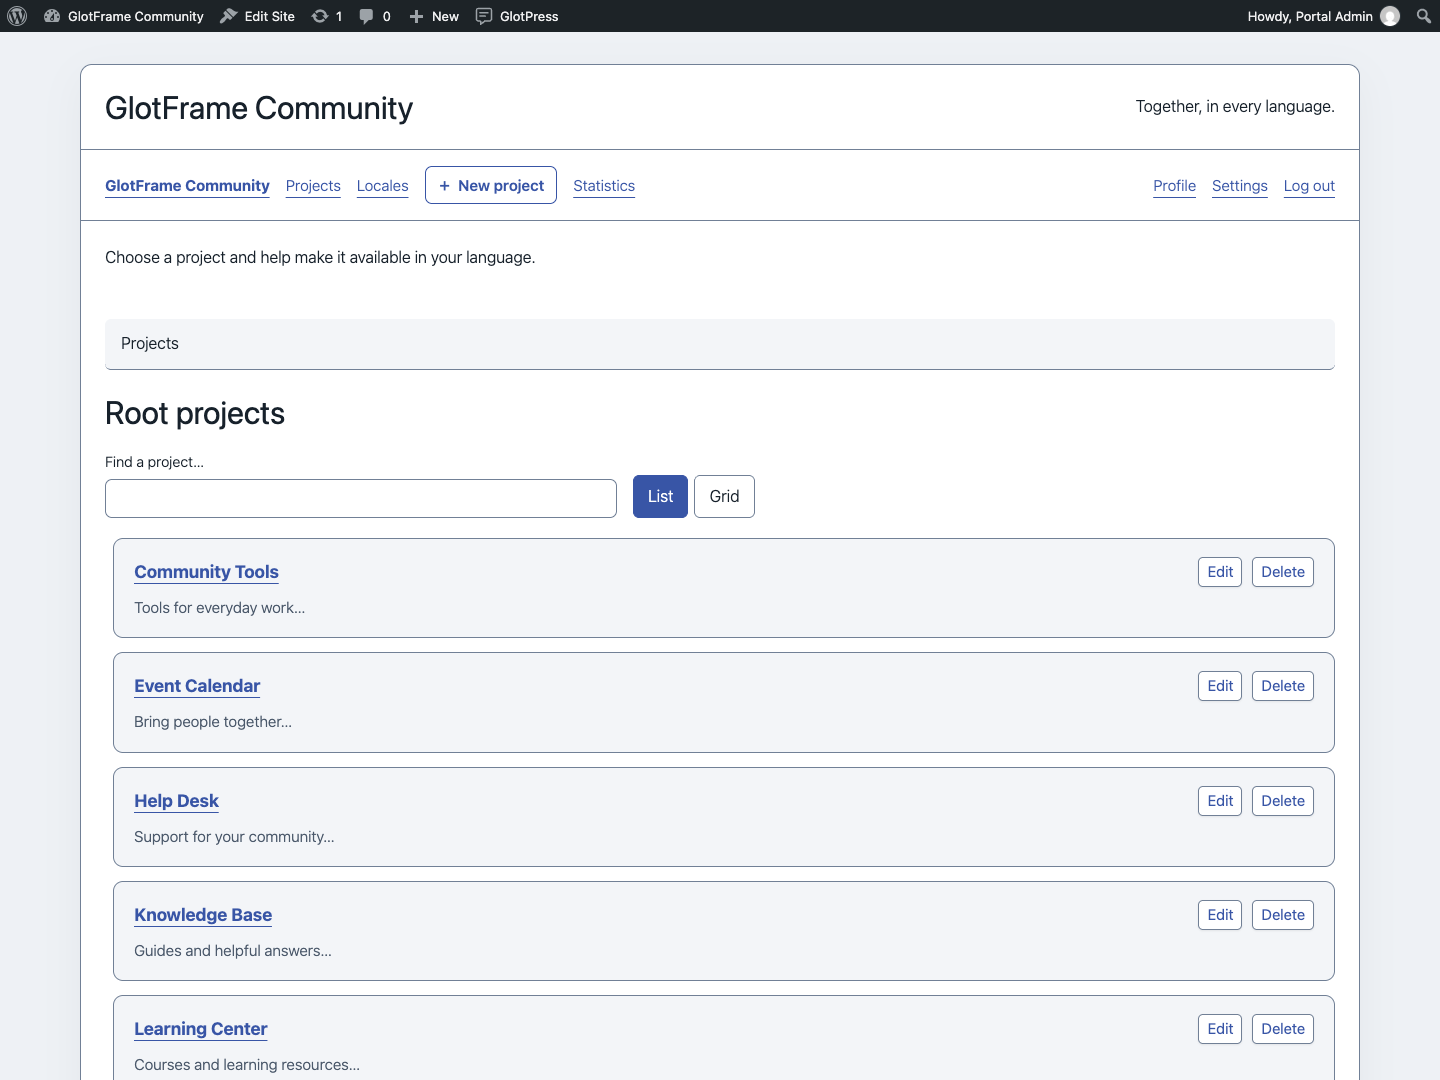This screenshot has height=1080, width=1440.
Task: Open the Knowledge Base project
Action: click(203, 915)
